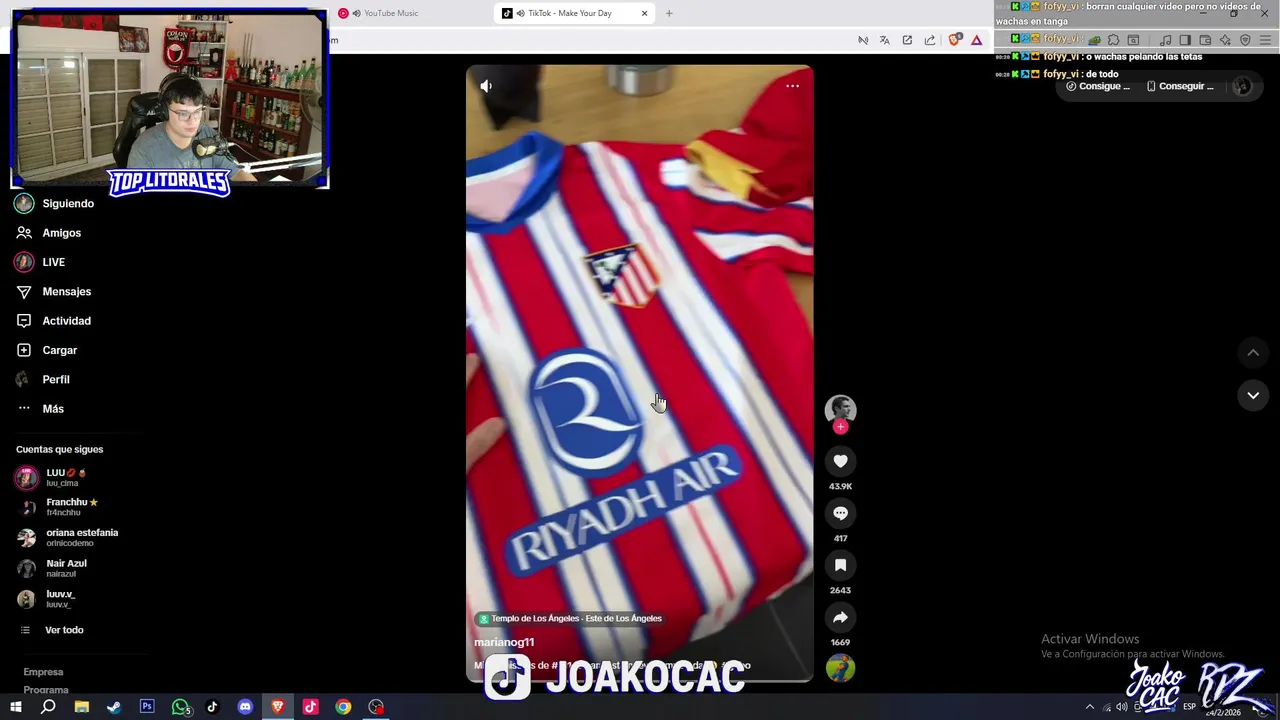
Task: Switch to the YouTube Music tab
Action: pyautogui.click(x=410, y=13)
